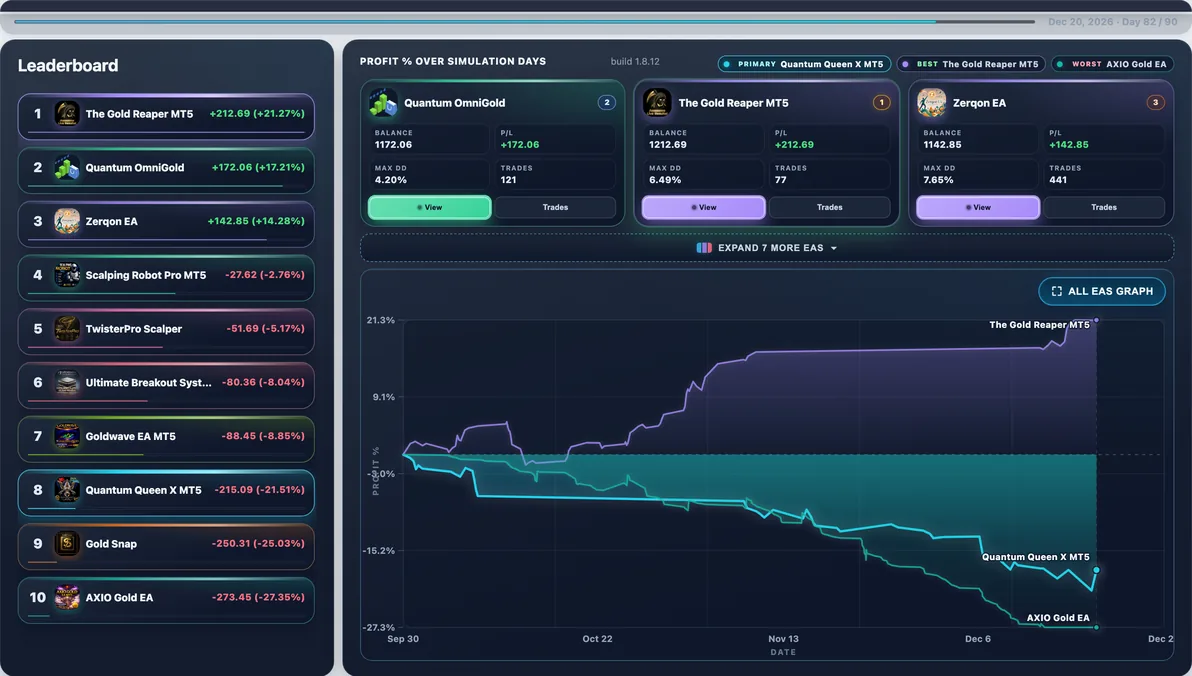Click rank badge 2 on Quantum OmniGold card
Viewport: 1192px width, 676px height.
point(607,103)
